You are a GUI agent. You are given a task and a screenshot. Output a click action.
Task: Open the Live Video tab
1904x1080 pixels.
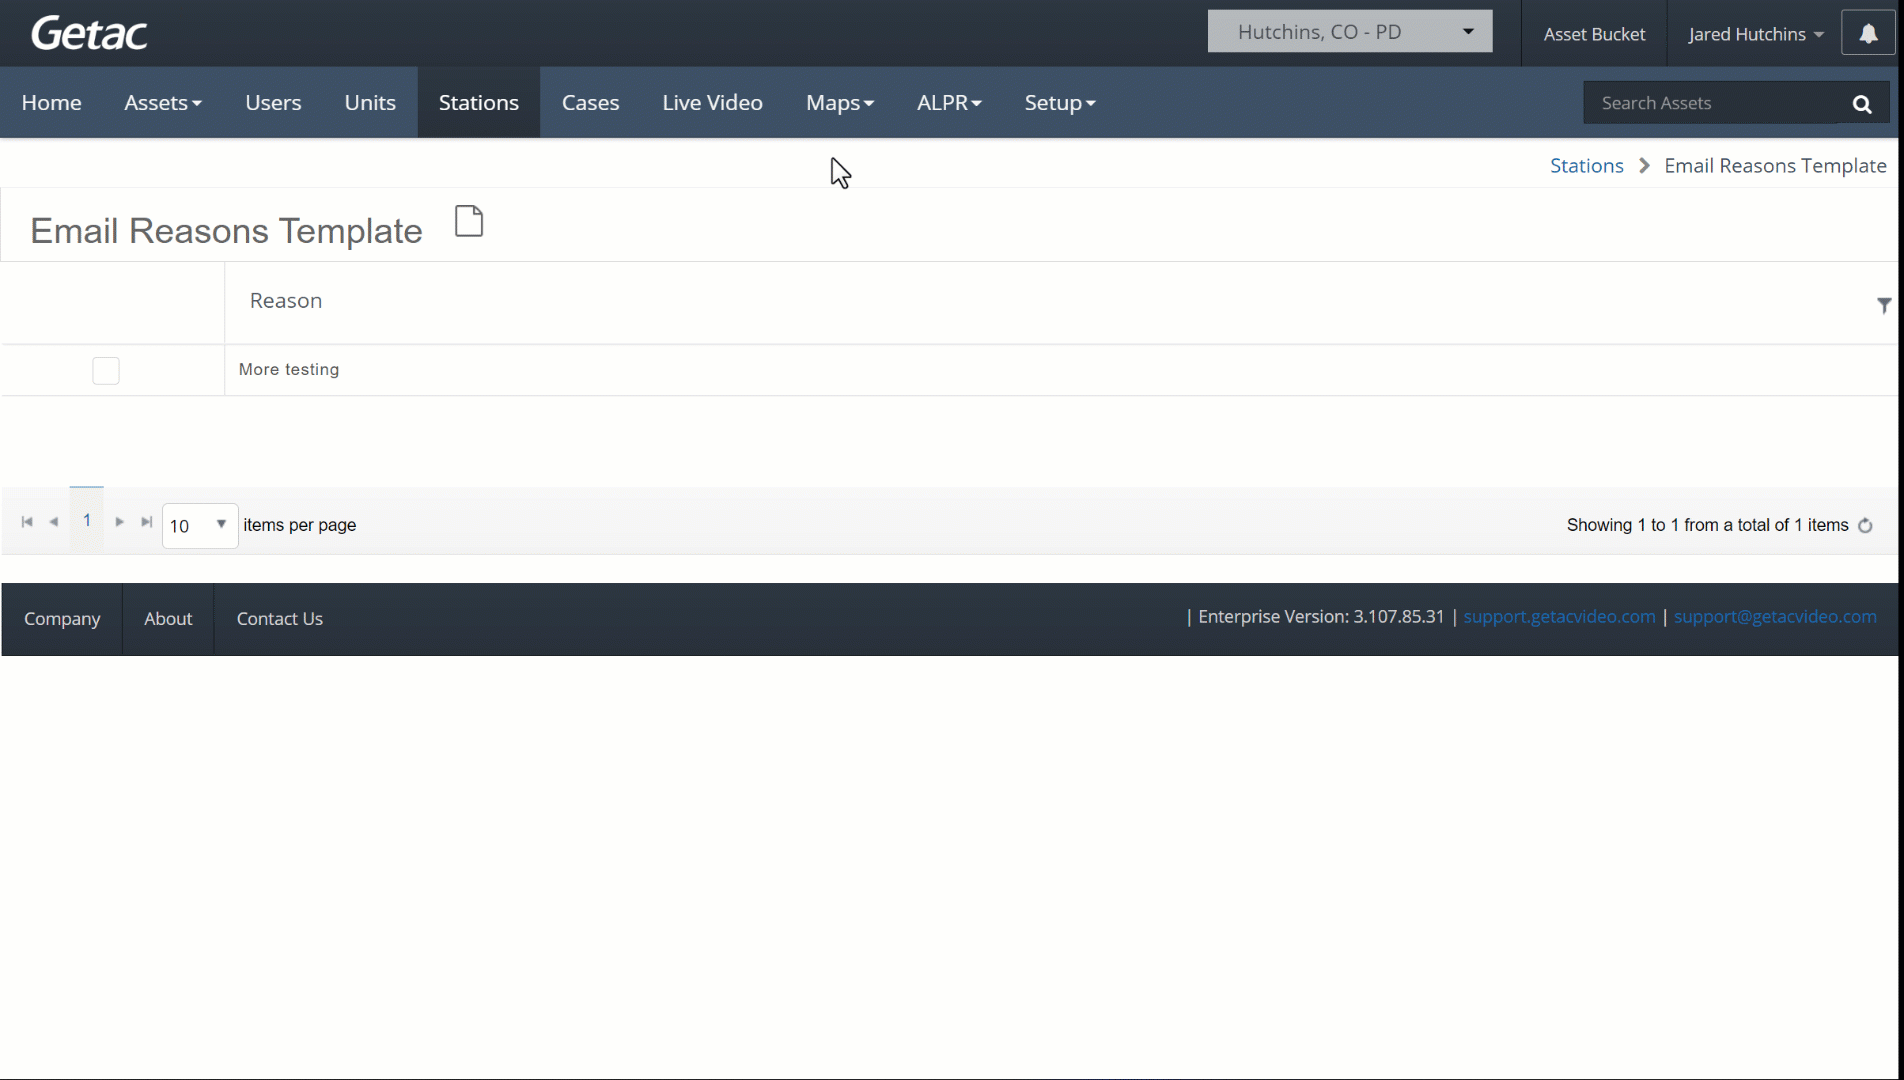pos(712,103)
